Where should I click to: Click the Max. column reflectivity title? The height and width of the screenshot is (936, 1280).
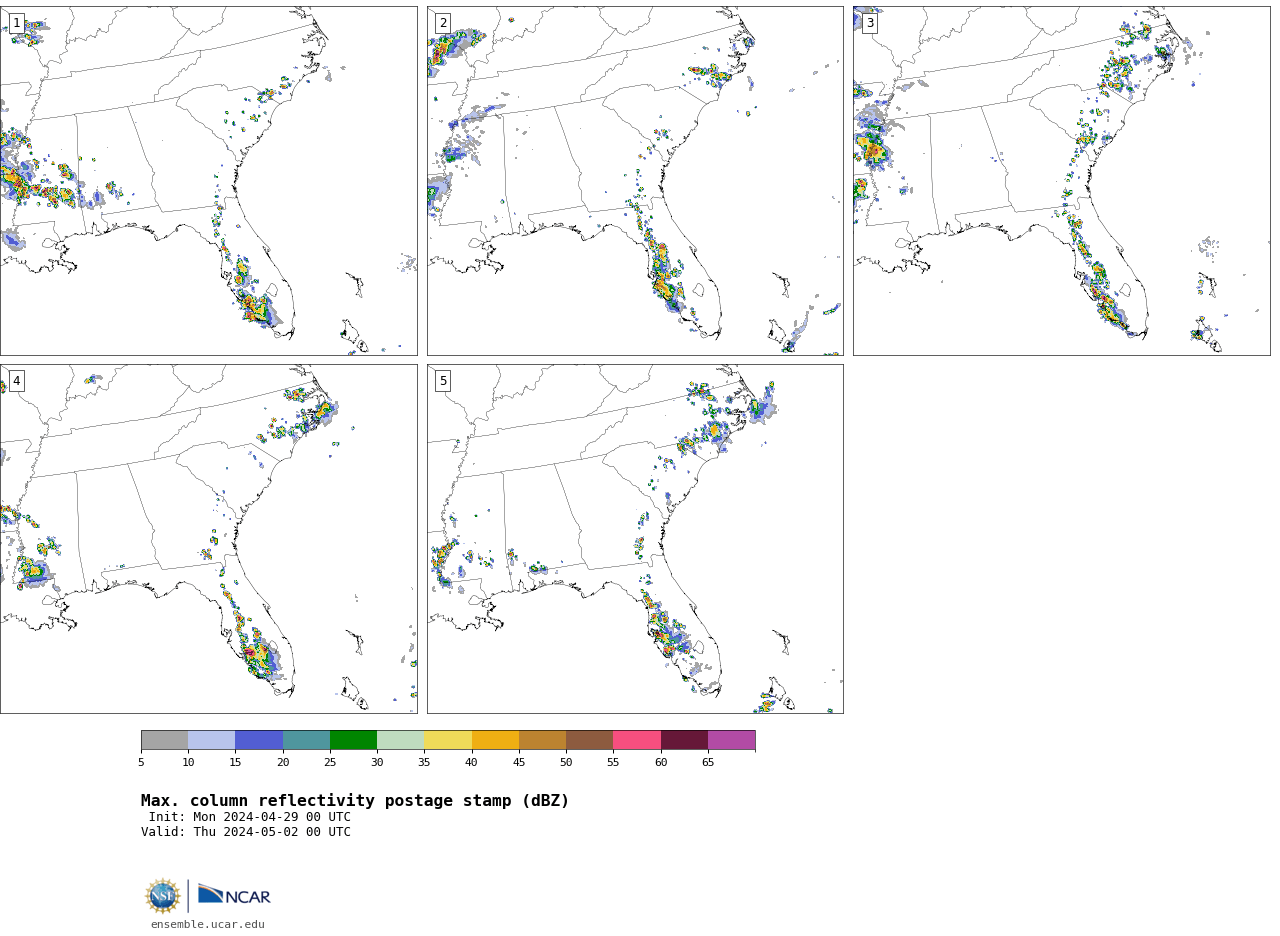click(355, 801)
